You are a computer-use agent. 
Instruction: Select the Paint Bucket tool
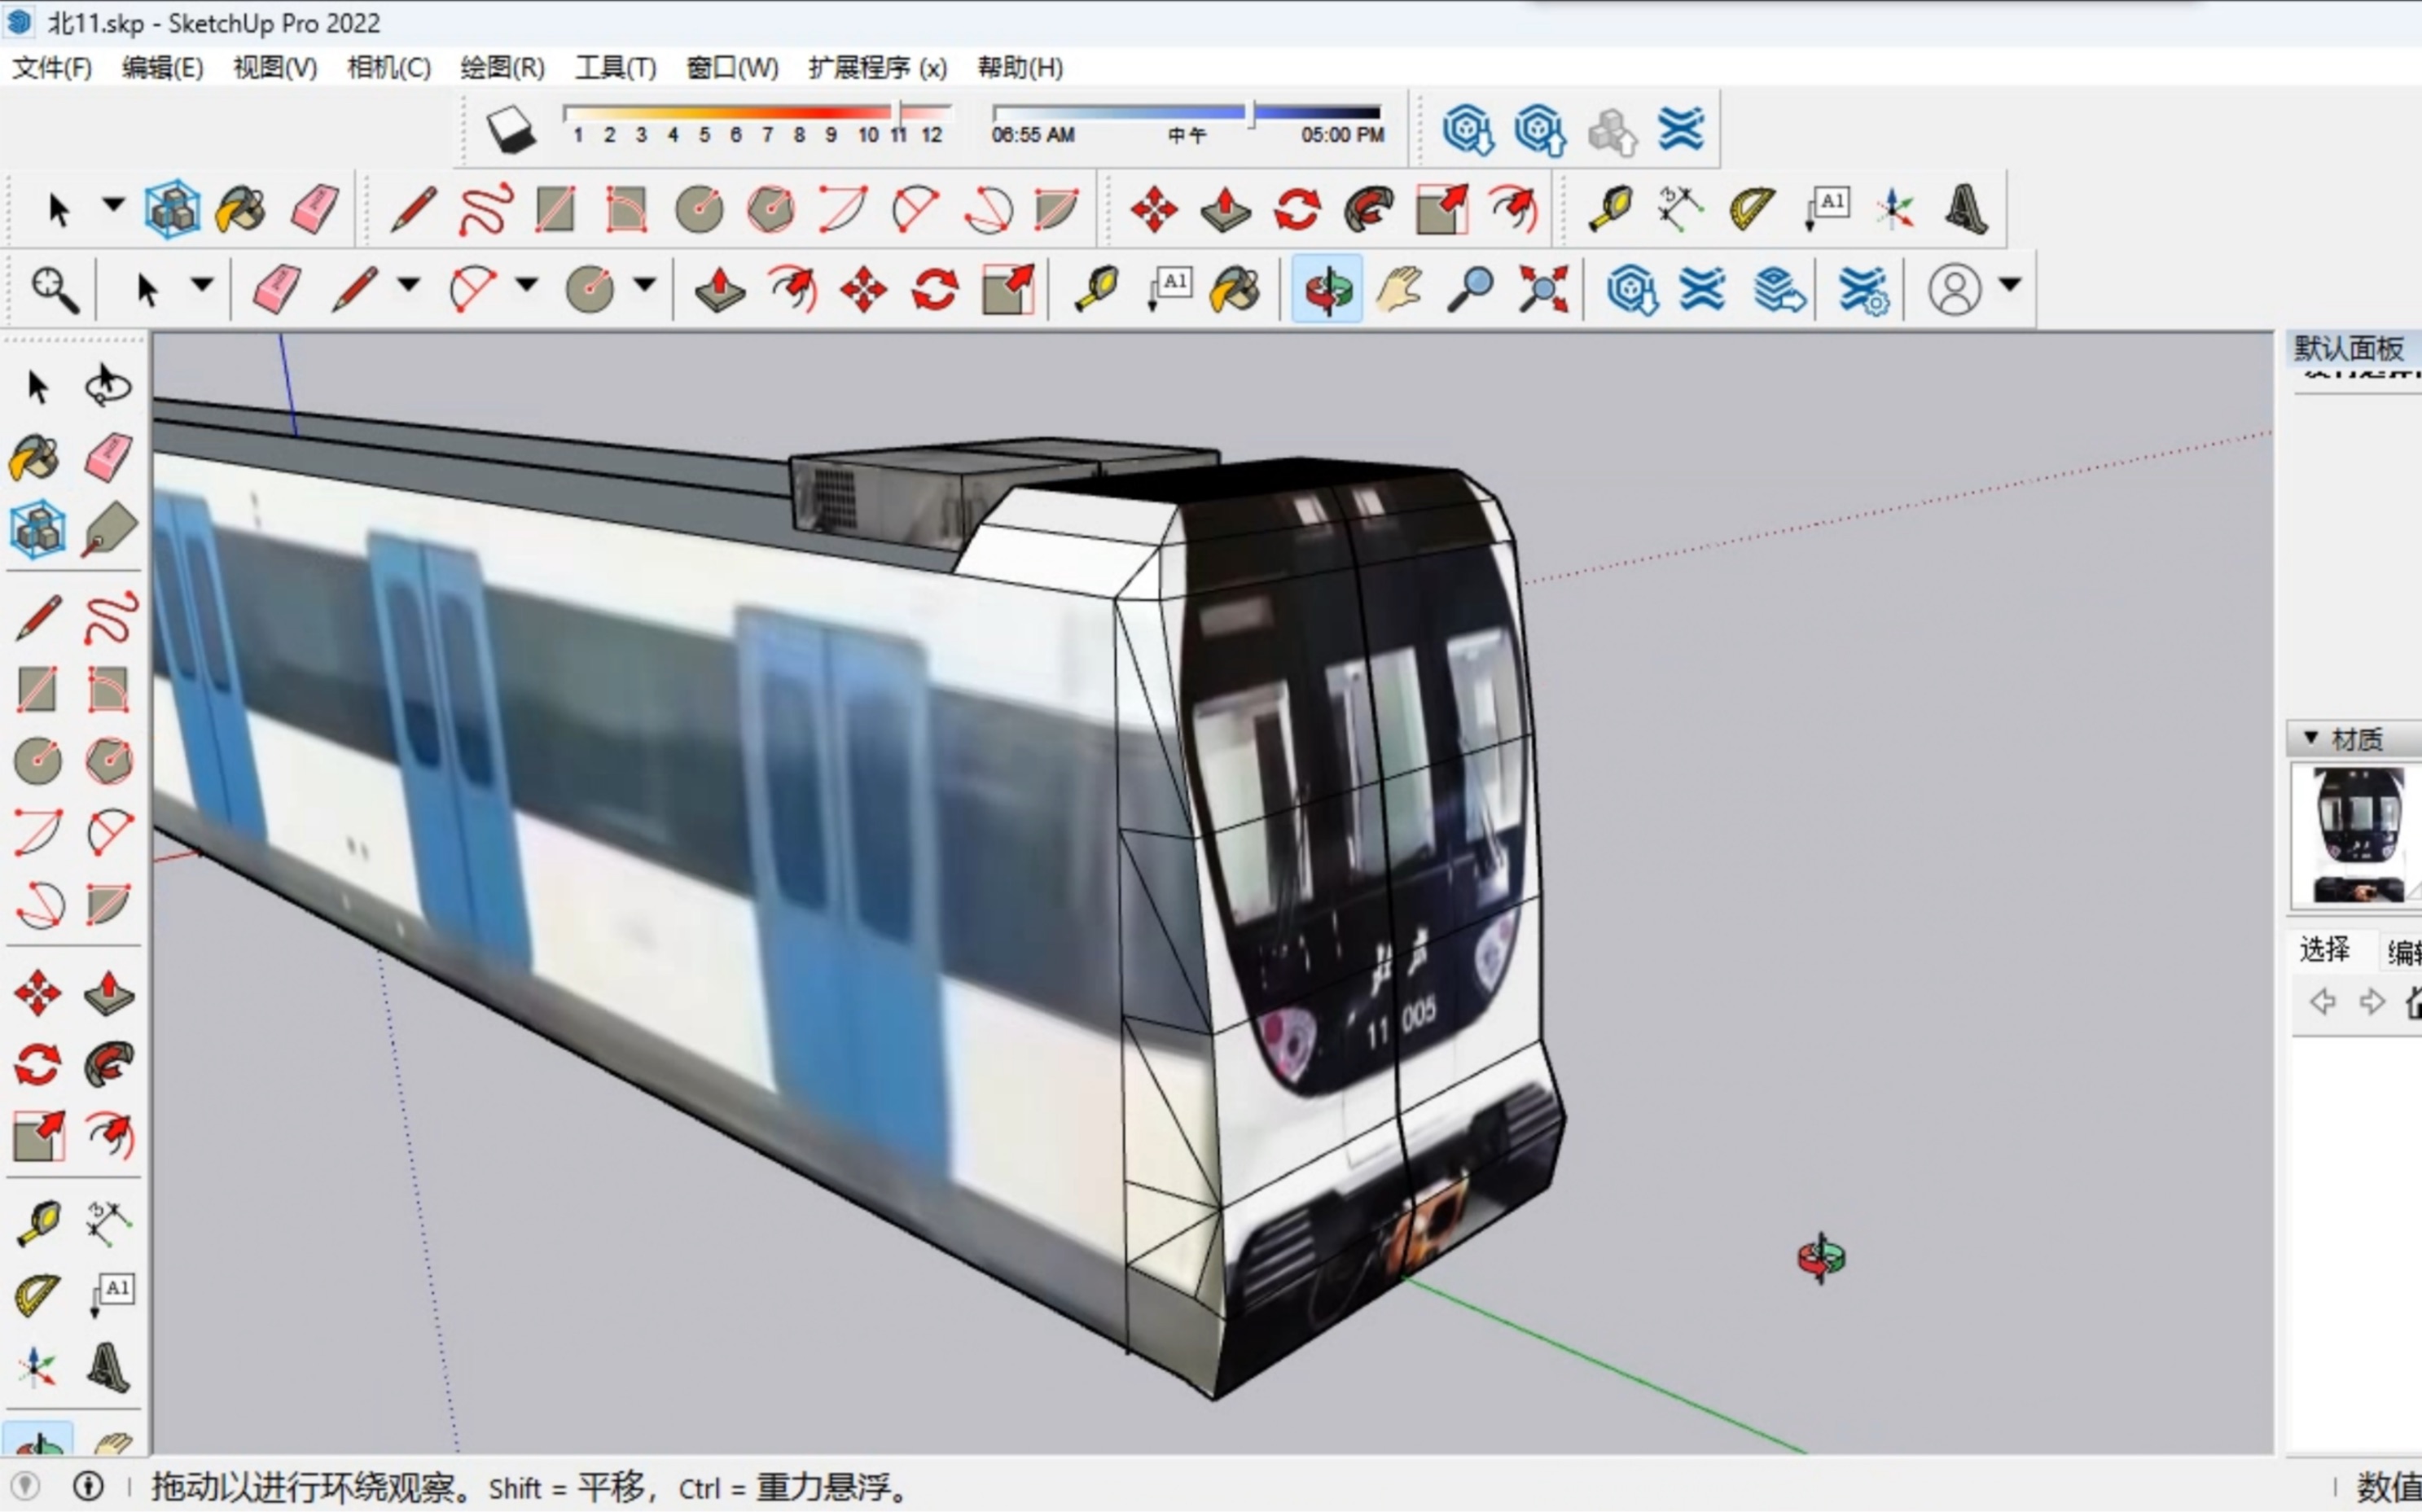coord(35,457)
